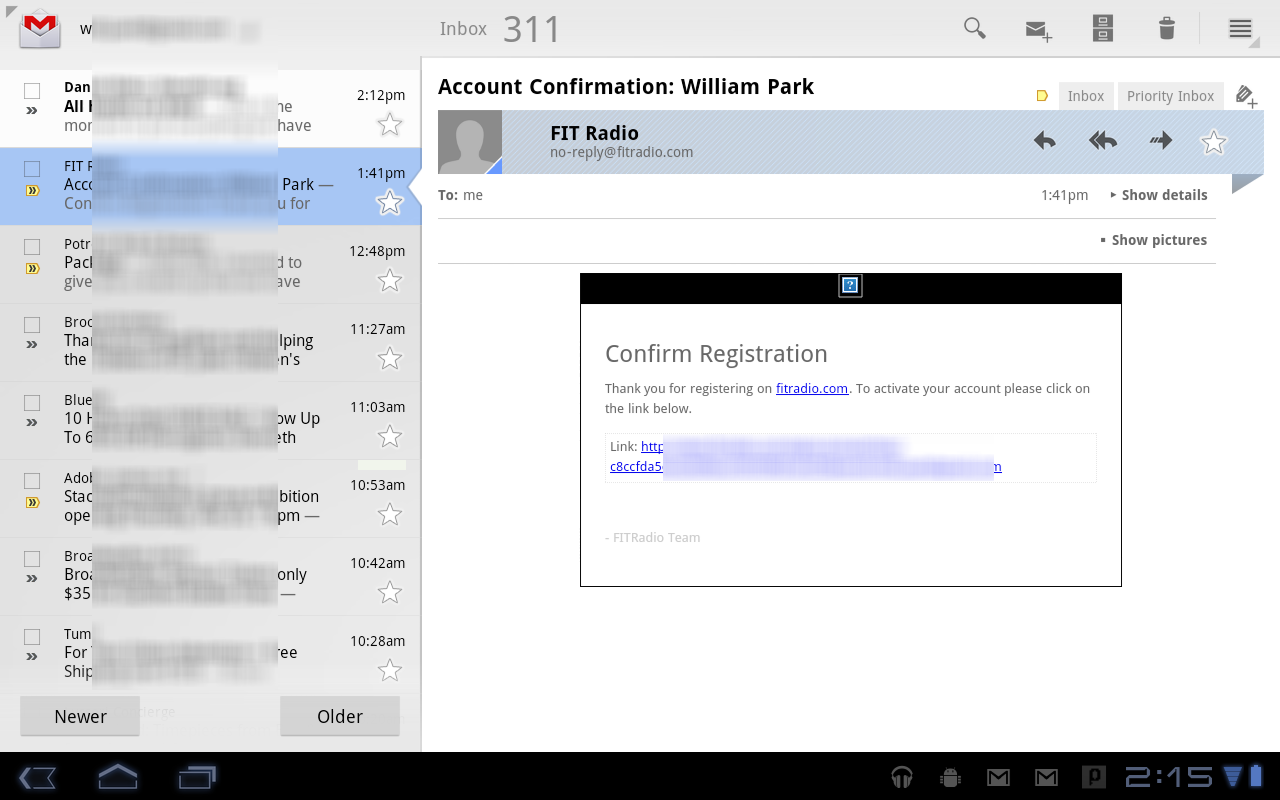Tap first Gmail notification icon

pos(998,777)
